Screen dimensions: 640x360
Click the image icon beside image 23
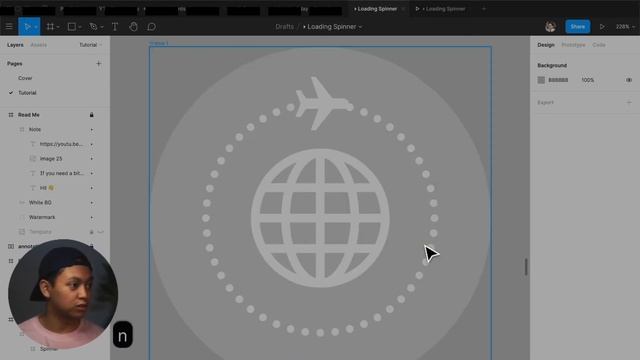(x=33, y=159)
